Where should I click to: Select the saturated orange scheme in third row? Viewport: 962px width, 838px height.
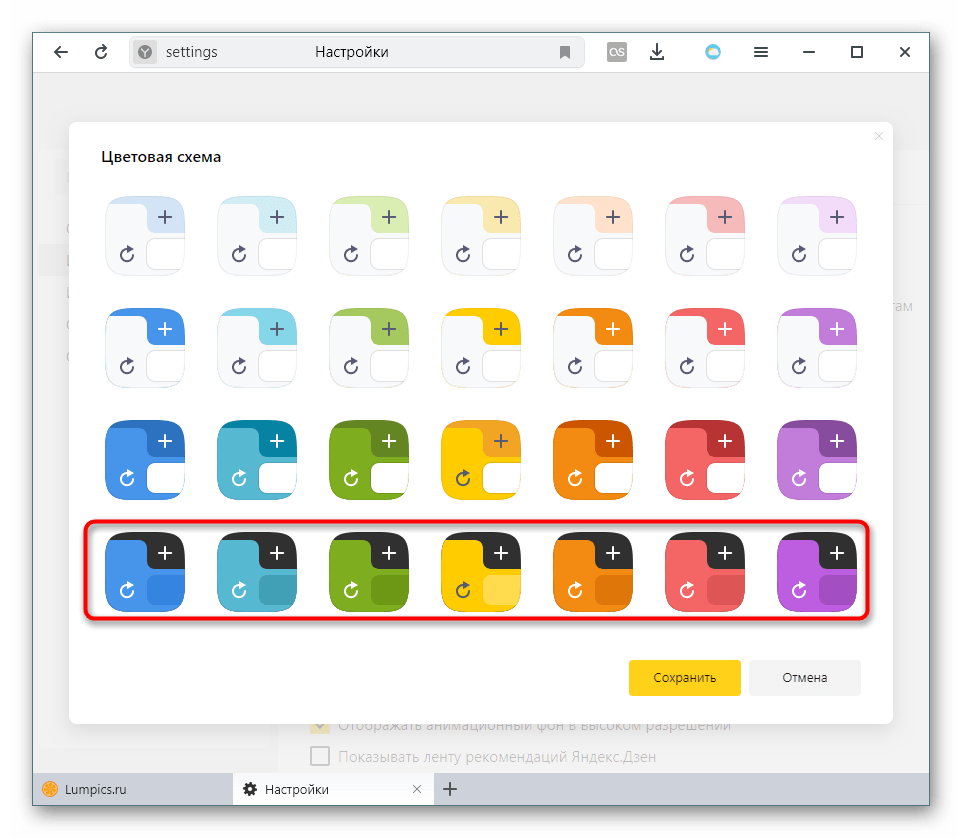pos(593,460)
